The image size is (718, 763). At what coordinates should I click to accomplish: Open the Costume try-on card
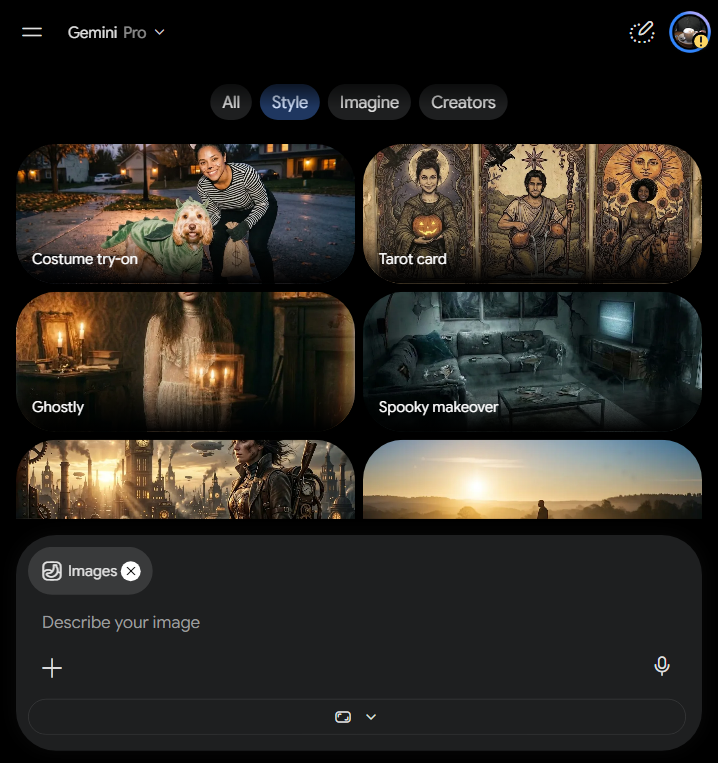pos(185,213)
